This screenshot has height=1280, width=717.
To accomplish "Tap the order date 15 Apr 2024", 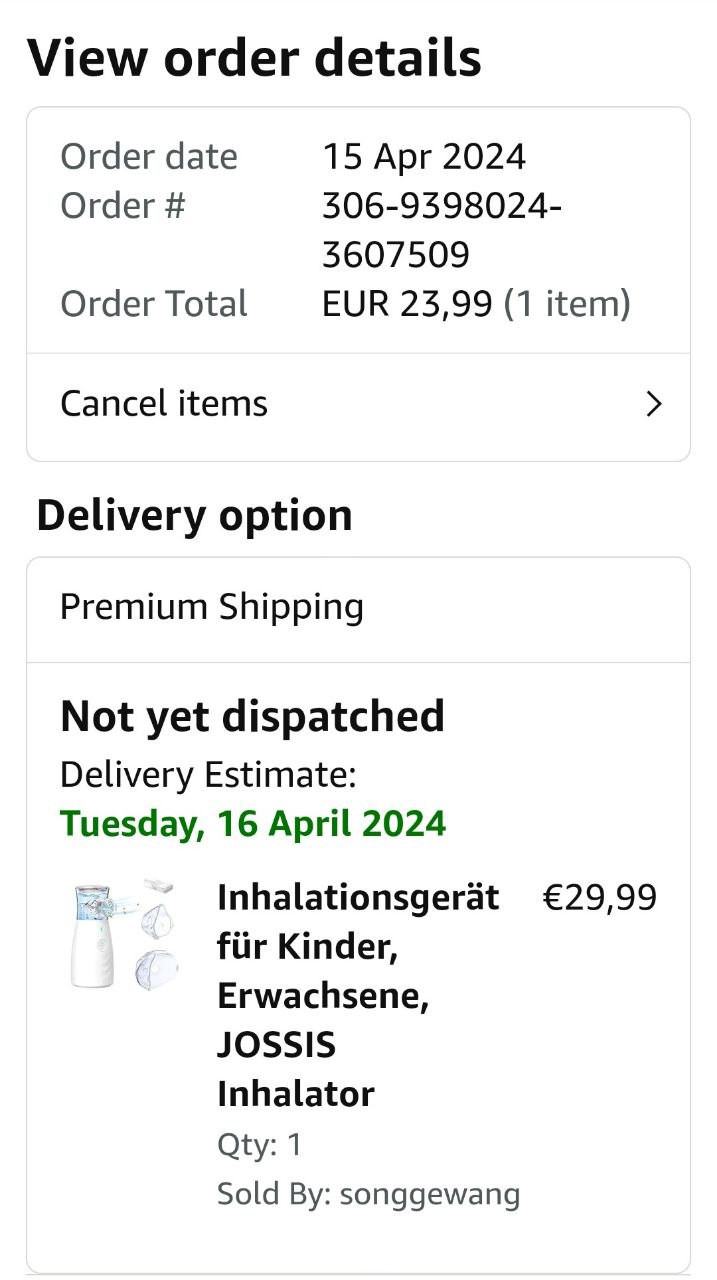I will [423, 157].
